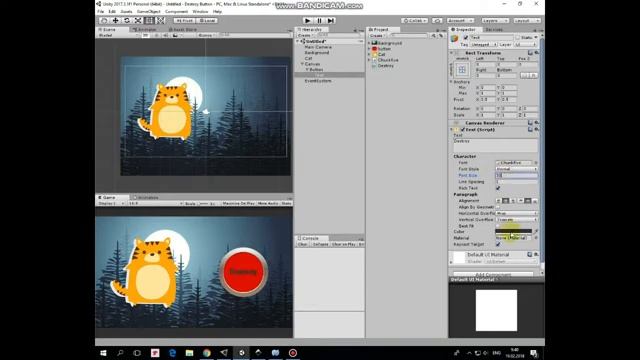Toggle scene lighting in the Scene view
The width and height of the screenshot is (640, 360).
(x=156, y=36)
